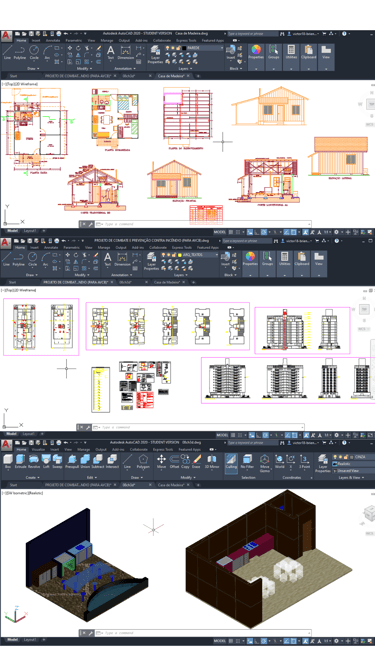The height and width of the screenshot is (666, 375).
Task: Open the Parametric ribbon tab in the Casa de Madeira window
Action: pyautogui.click(x=73, y=40)
